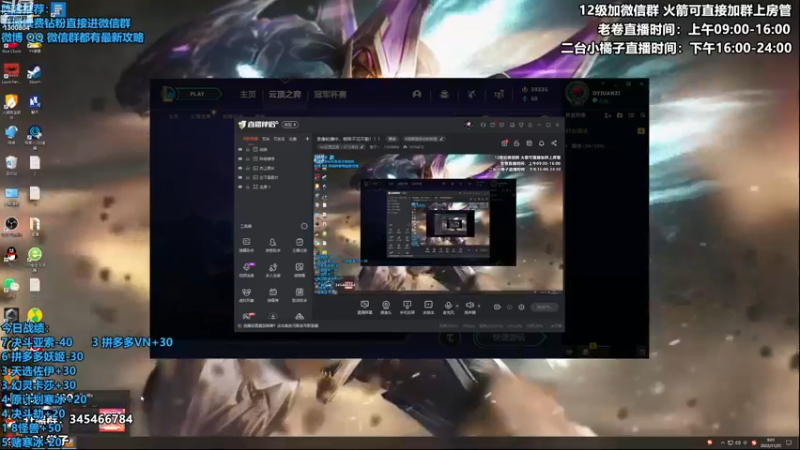Open the LoL profile icon in navigation
This screenshot has width=800, height=450.
click(417, 94)
